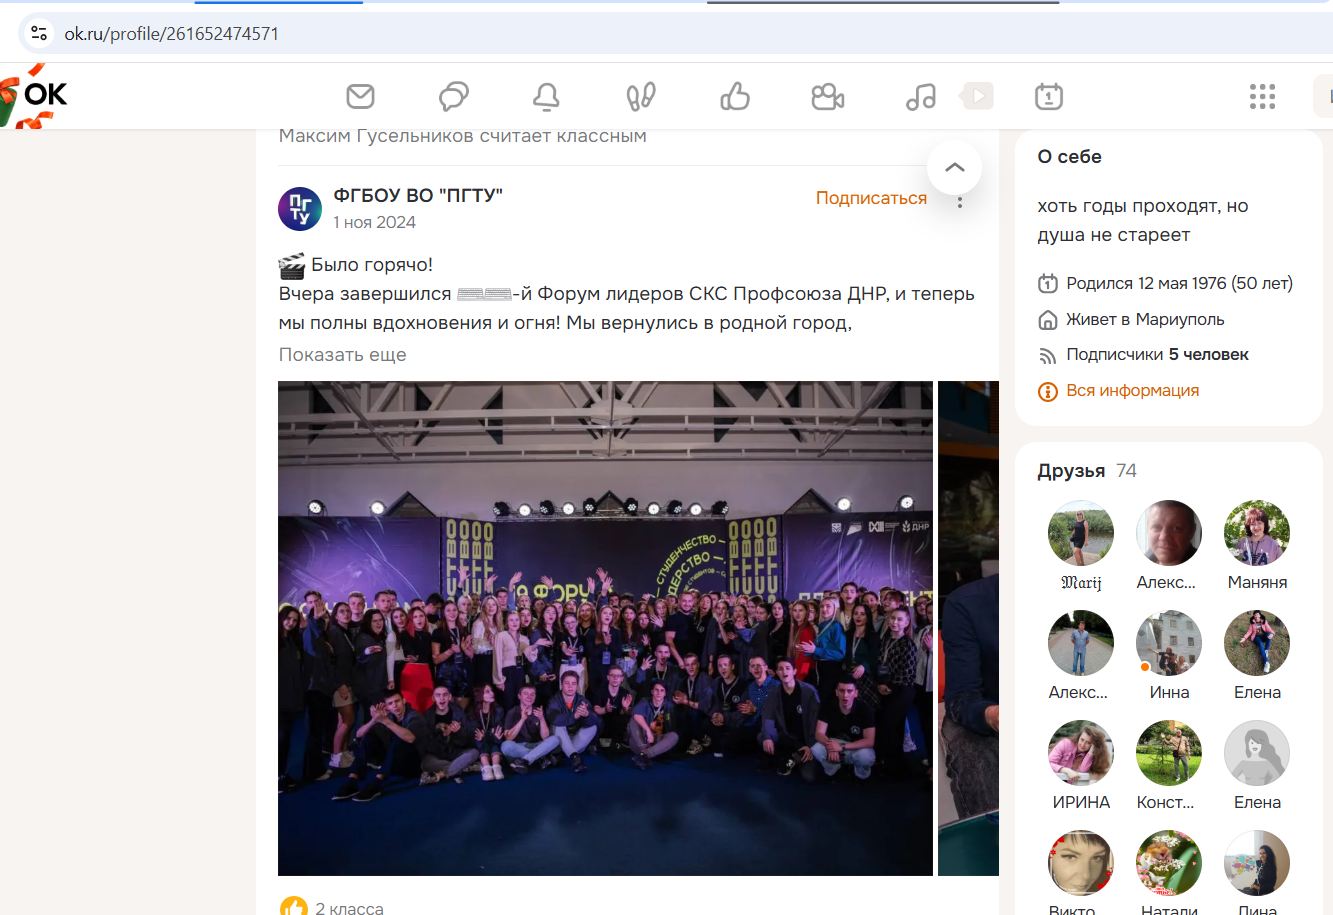Open the Guests footprints icon
The height and width of the screenshot is (915, 1333).
point(640,96)
